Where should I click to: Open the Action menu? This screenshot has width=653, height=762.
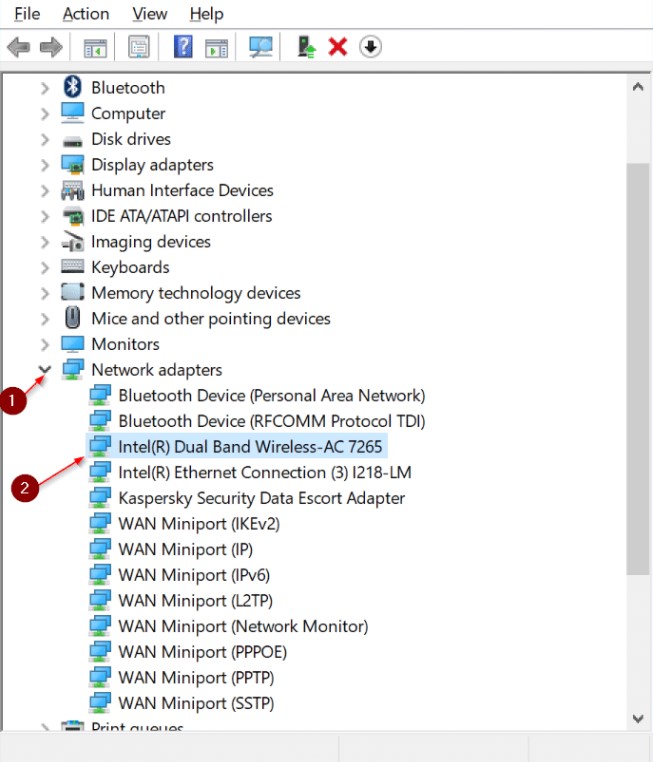(86, 14)
